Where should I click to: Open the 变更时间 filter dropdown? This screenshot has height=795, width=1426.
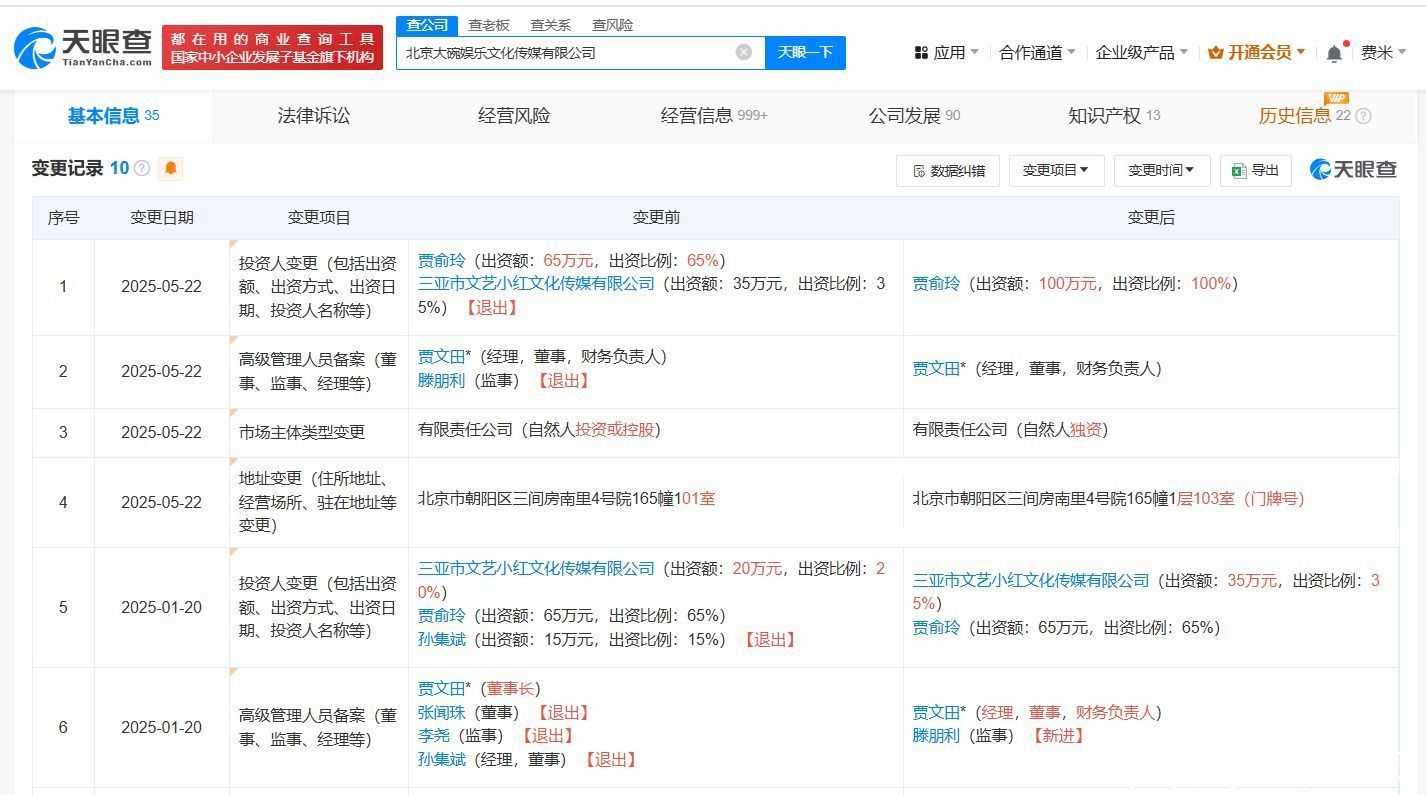pyautogui.click(x=1162, y=171)
